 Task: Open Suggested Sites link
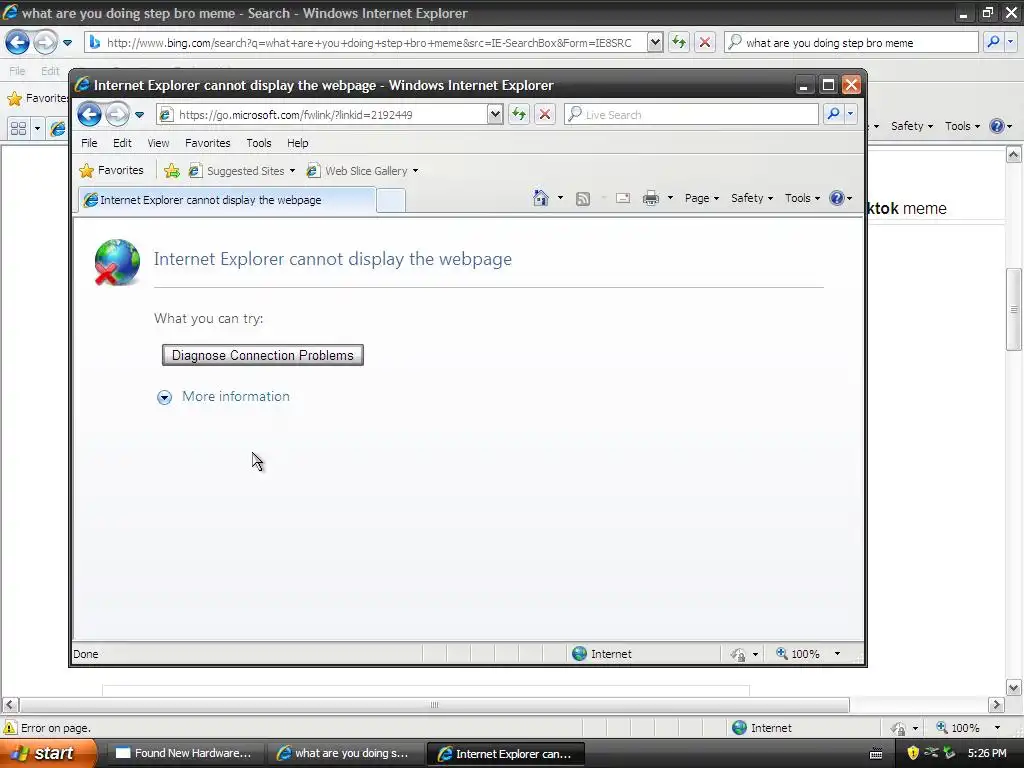pos(242,171)
